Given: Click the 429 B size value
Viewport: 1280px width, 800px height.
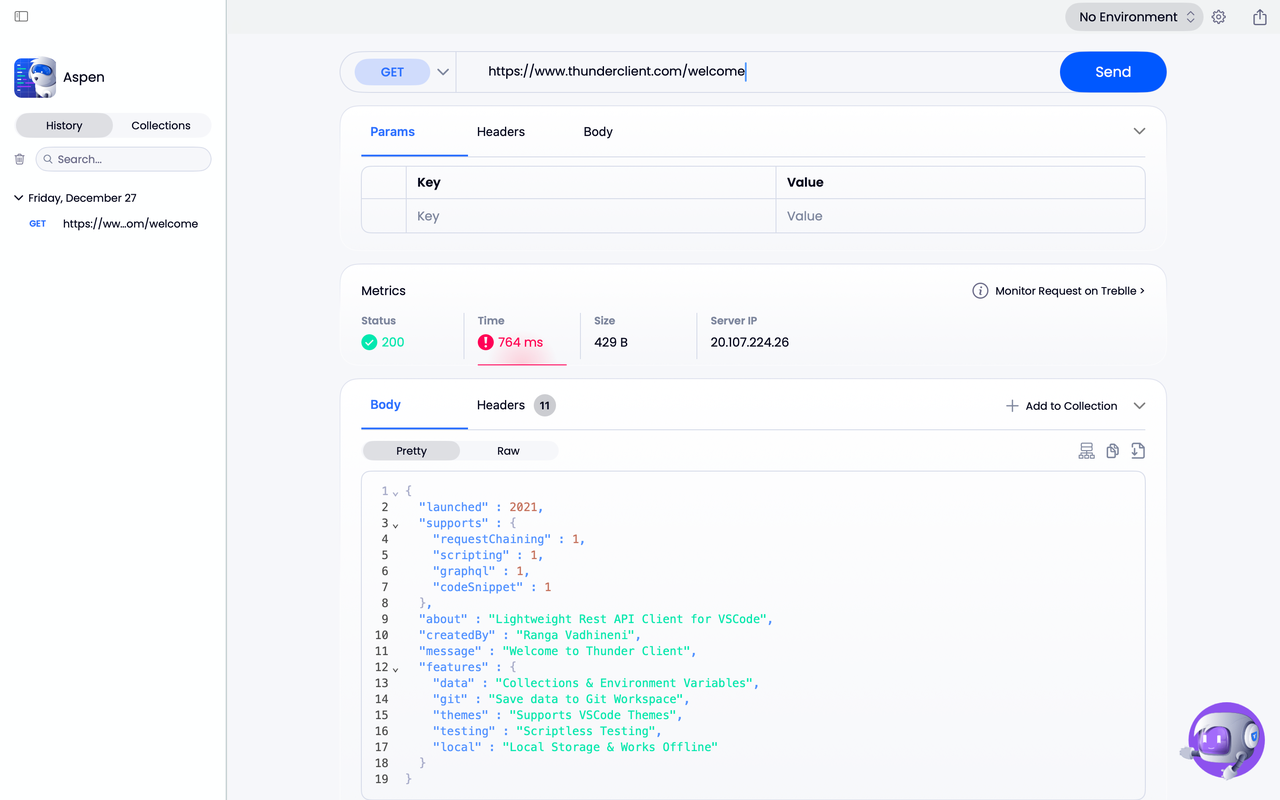Looking at the screenshot, I should click(611, 342).
